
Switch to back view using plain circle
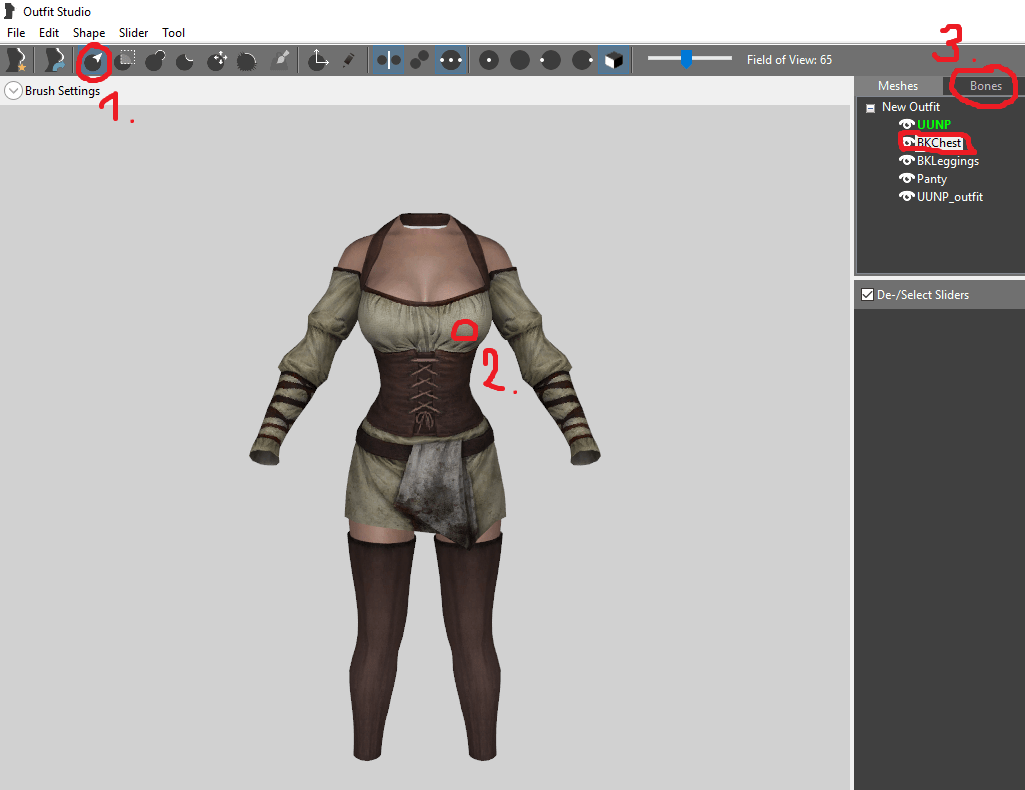[520, 60]
